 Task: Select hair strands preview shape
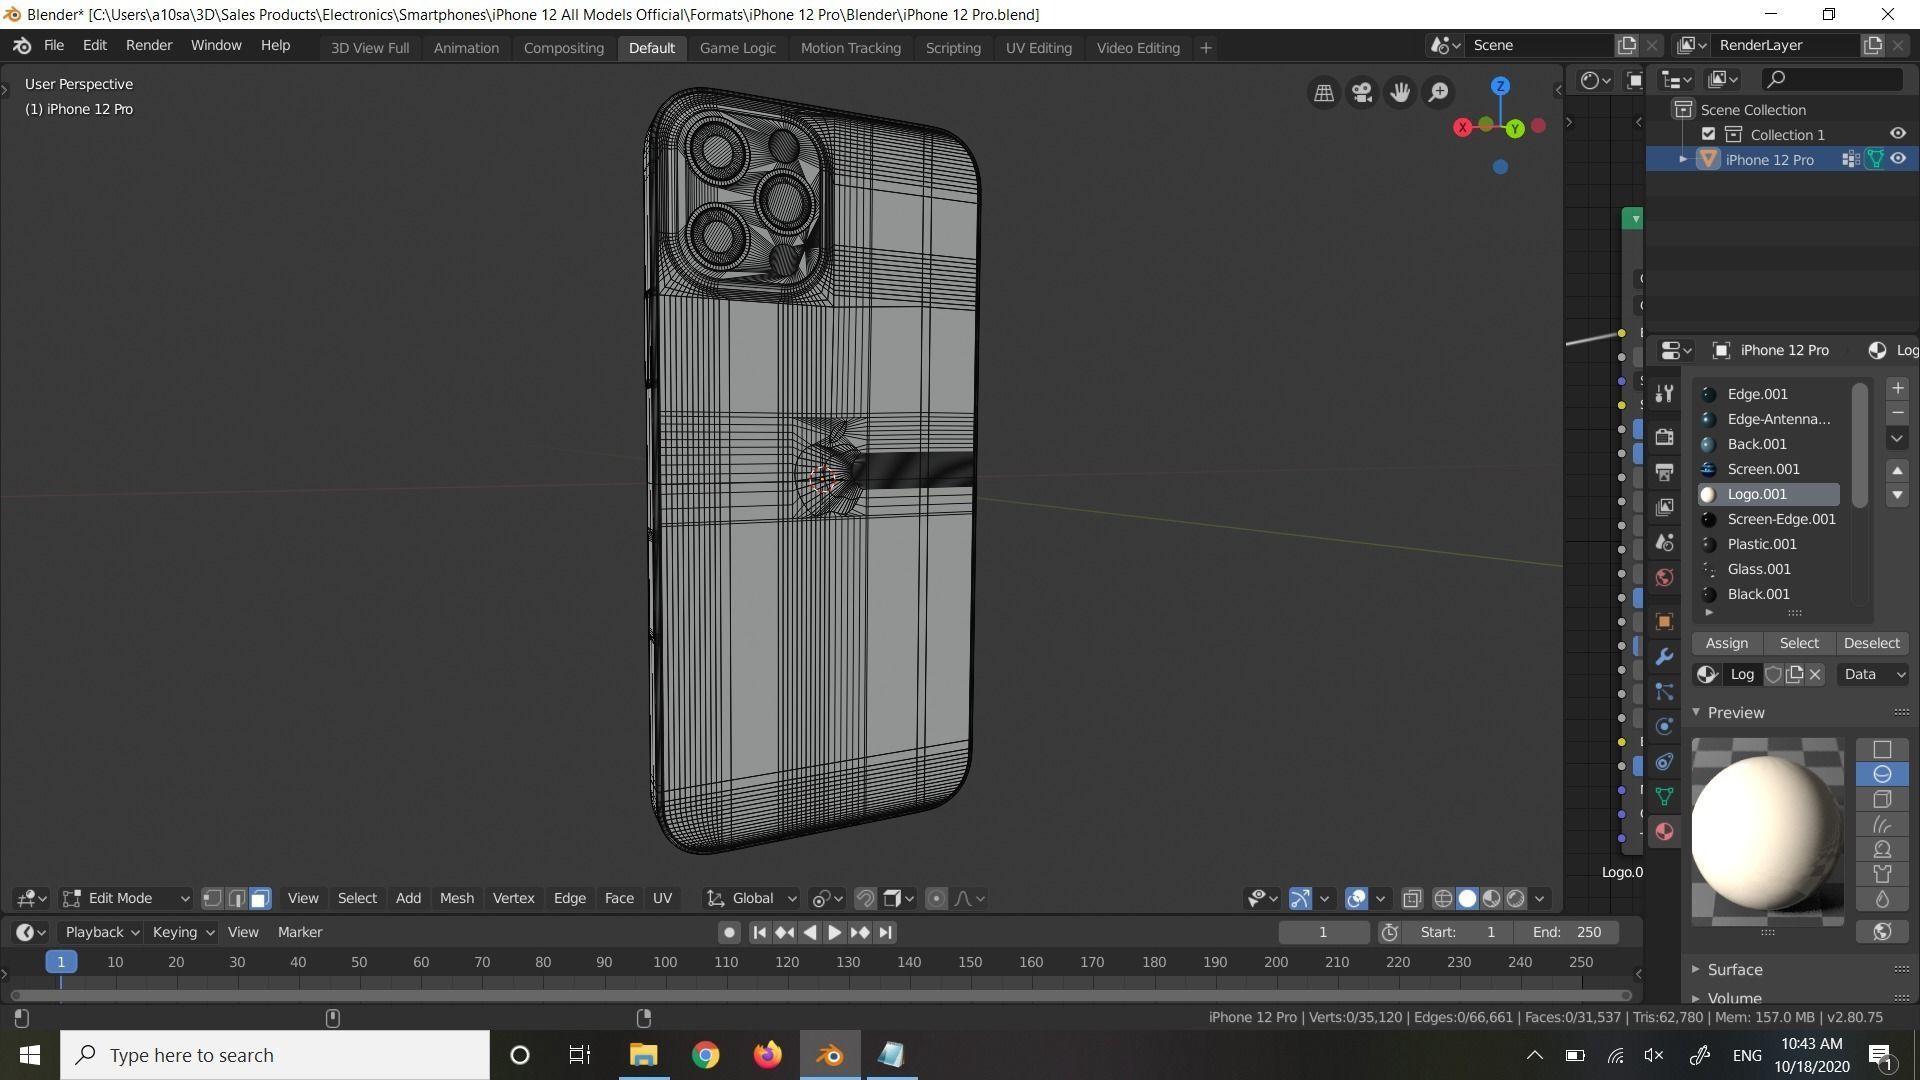1882,824
